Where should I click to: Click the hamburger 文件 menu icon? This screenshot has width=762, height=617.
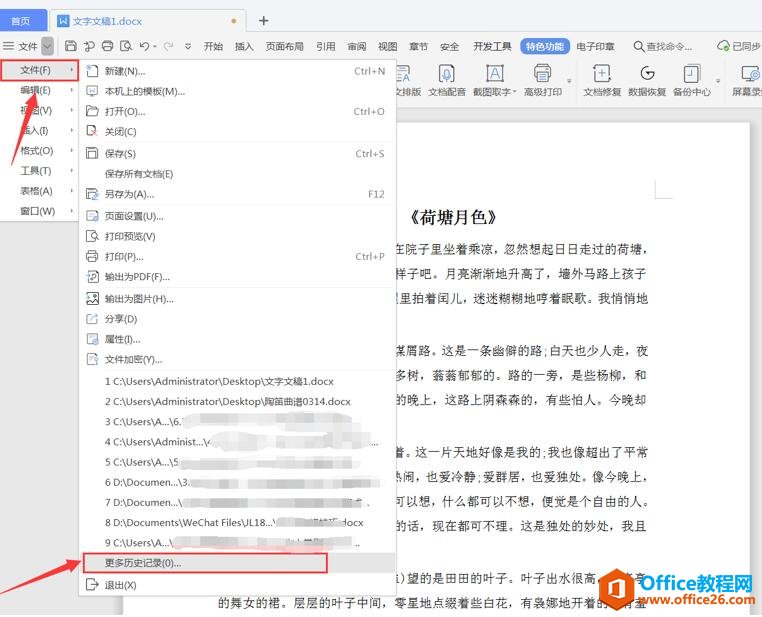8,46
